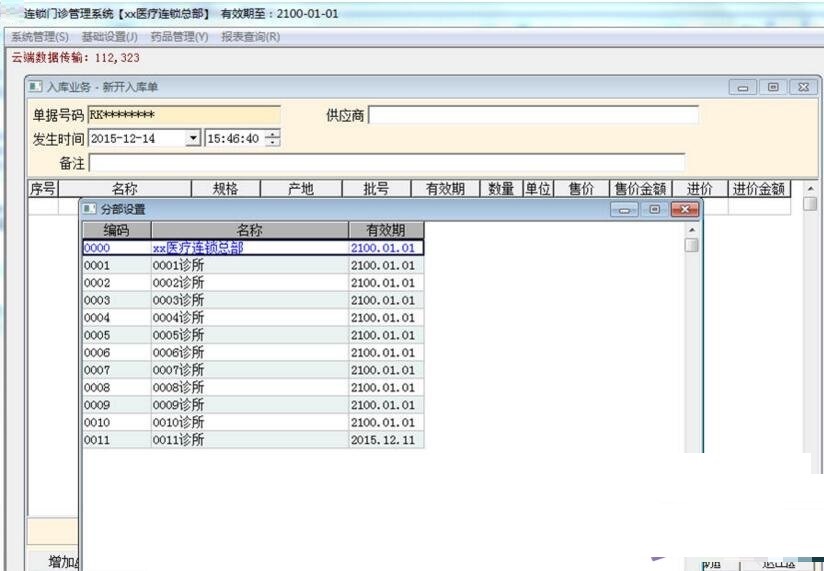Click the 分部设置 window title icon
This screenshot has width=824, height=571.
pyautogui.click(x=90, y=209)
